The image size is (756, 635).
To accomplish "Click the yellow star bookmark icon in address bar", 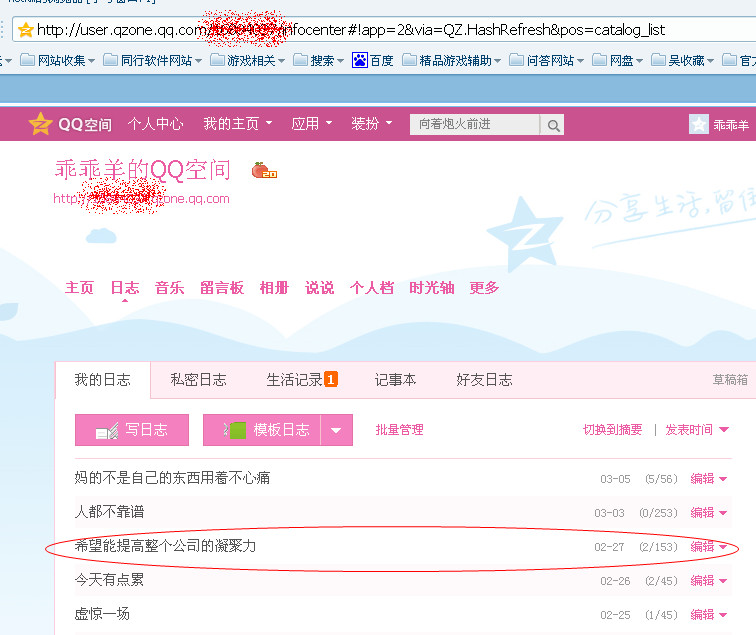I will click(26, 30).
